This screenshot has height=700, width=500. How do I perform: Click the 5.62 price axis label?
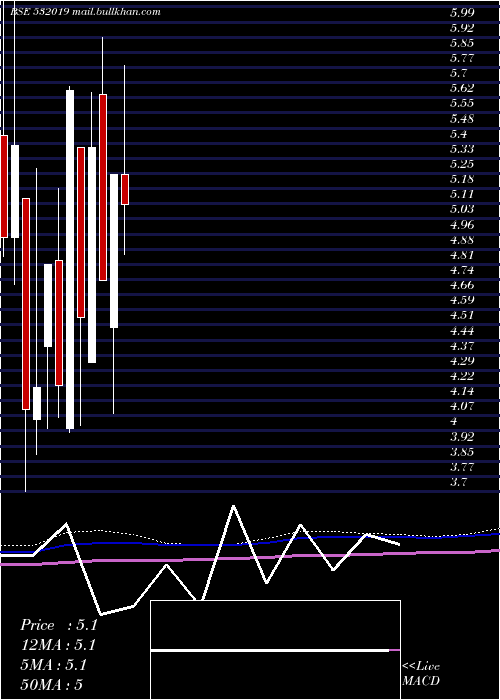tap(462, 88)
